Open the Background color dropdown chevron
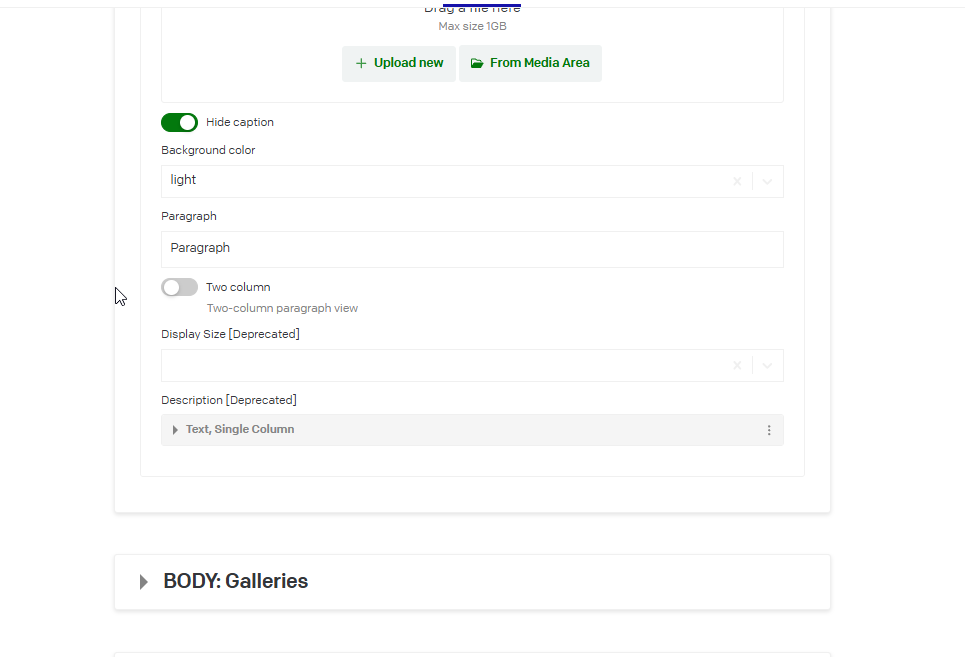The width and height of the screenshot is (965, 657). click(767, 182)
